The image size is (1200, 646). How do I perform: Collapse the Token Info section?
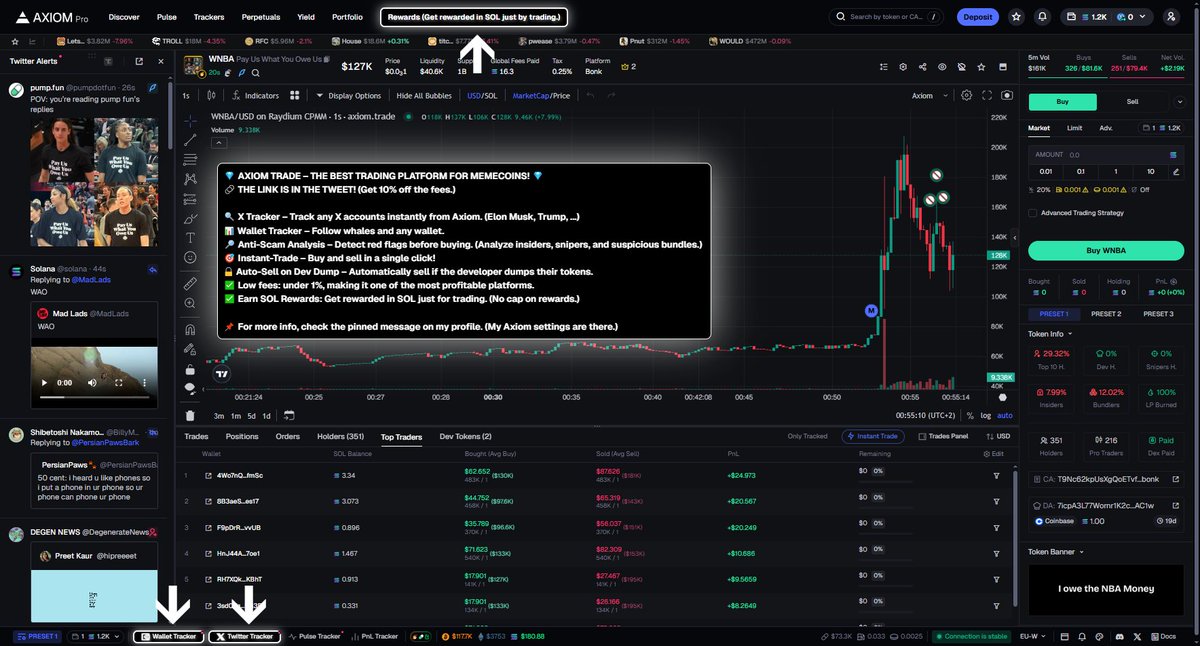1051,334
